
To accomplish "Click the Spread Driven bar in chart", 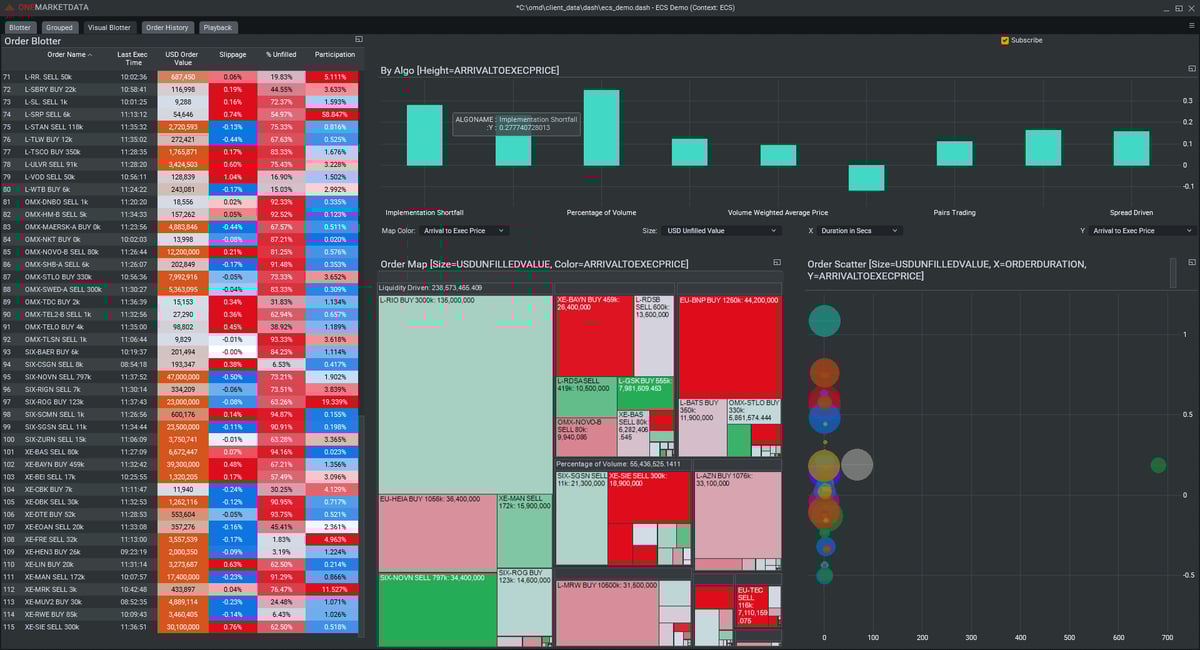I will 1131,148.
